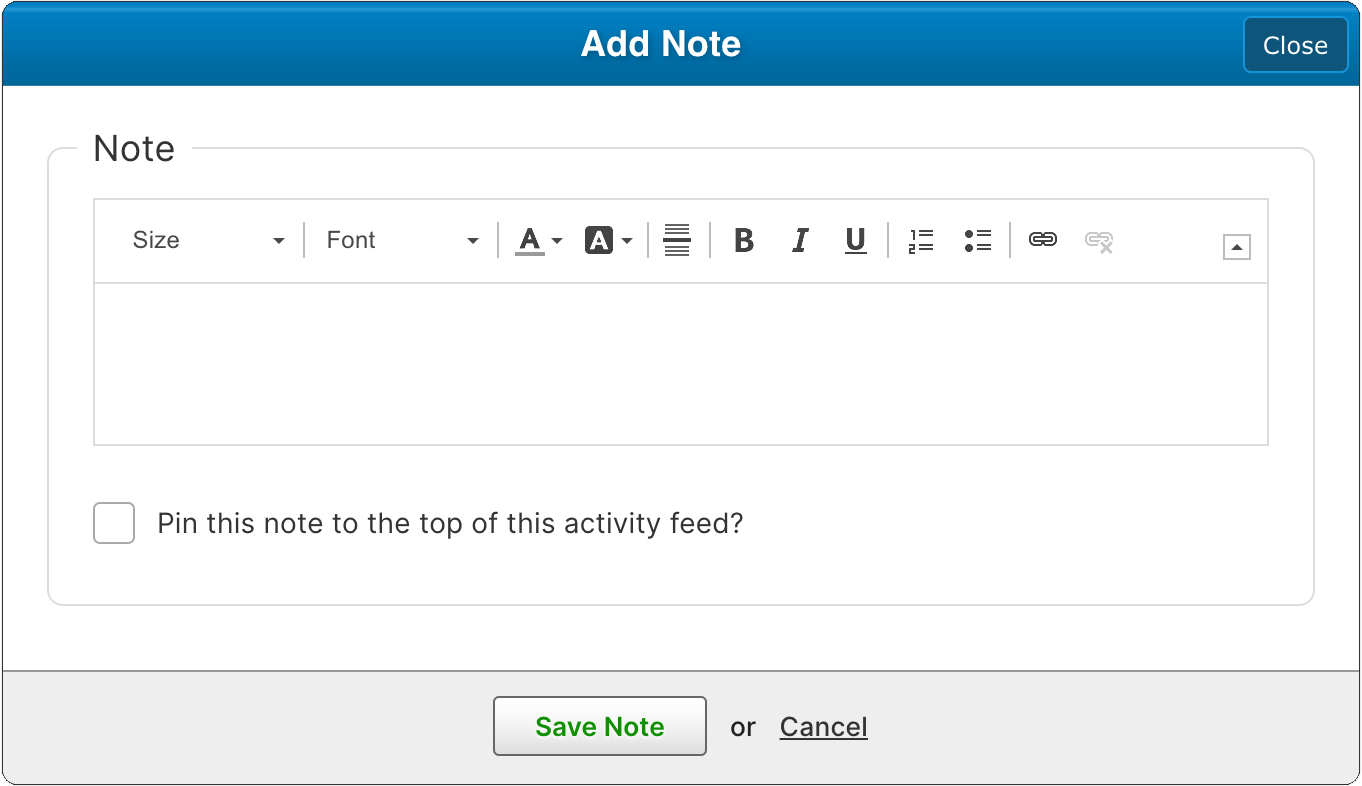1362x786 pixels.
Task: Click the Save Note button
Action: pyautogui.click(x=599, y=726)
